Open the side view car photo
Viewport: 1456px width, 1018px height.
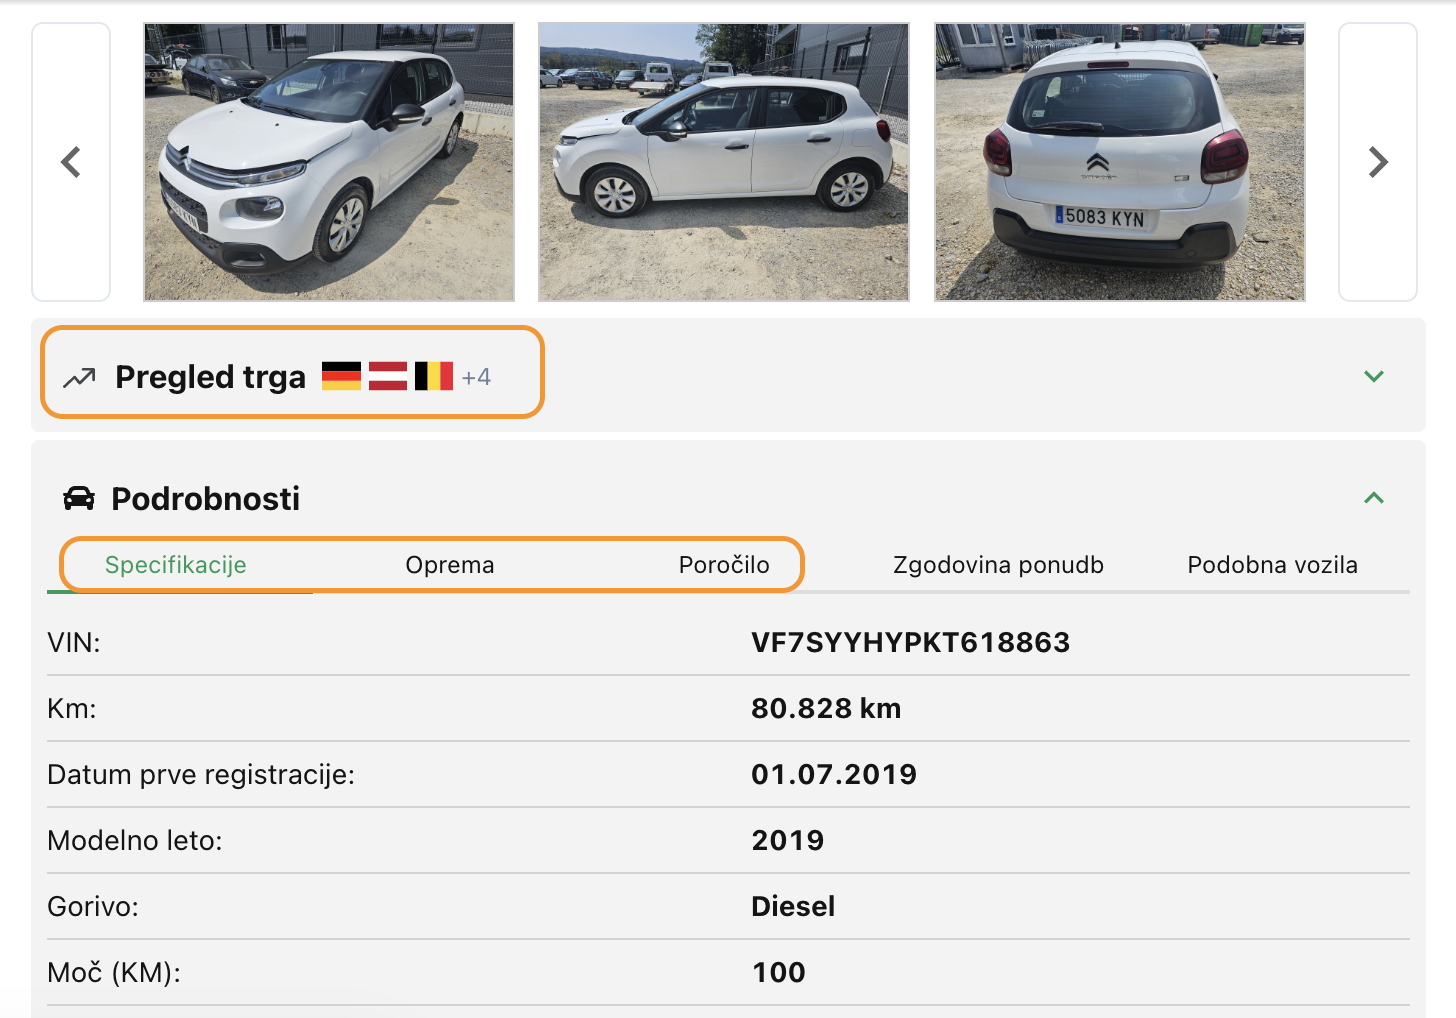[724, 162]
